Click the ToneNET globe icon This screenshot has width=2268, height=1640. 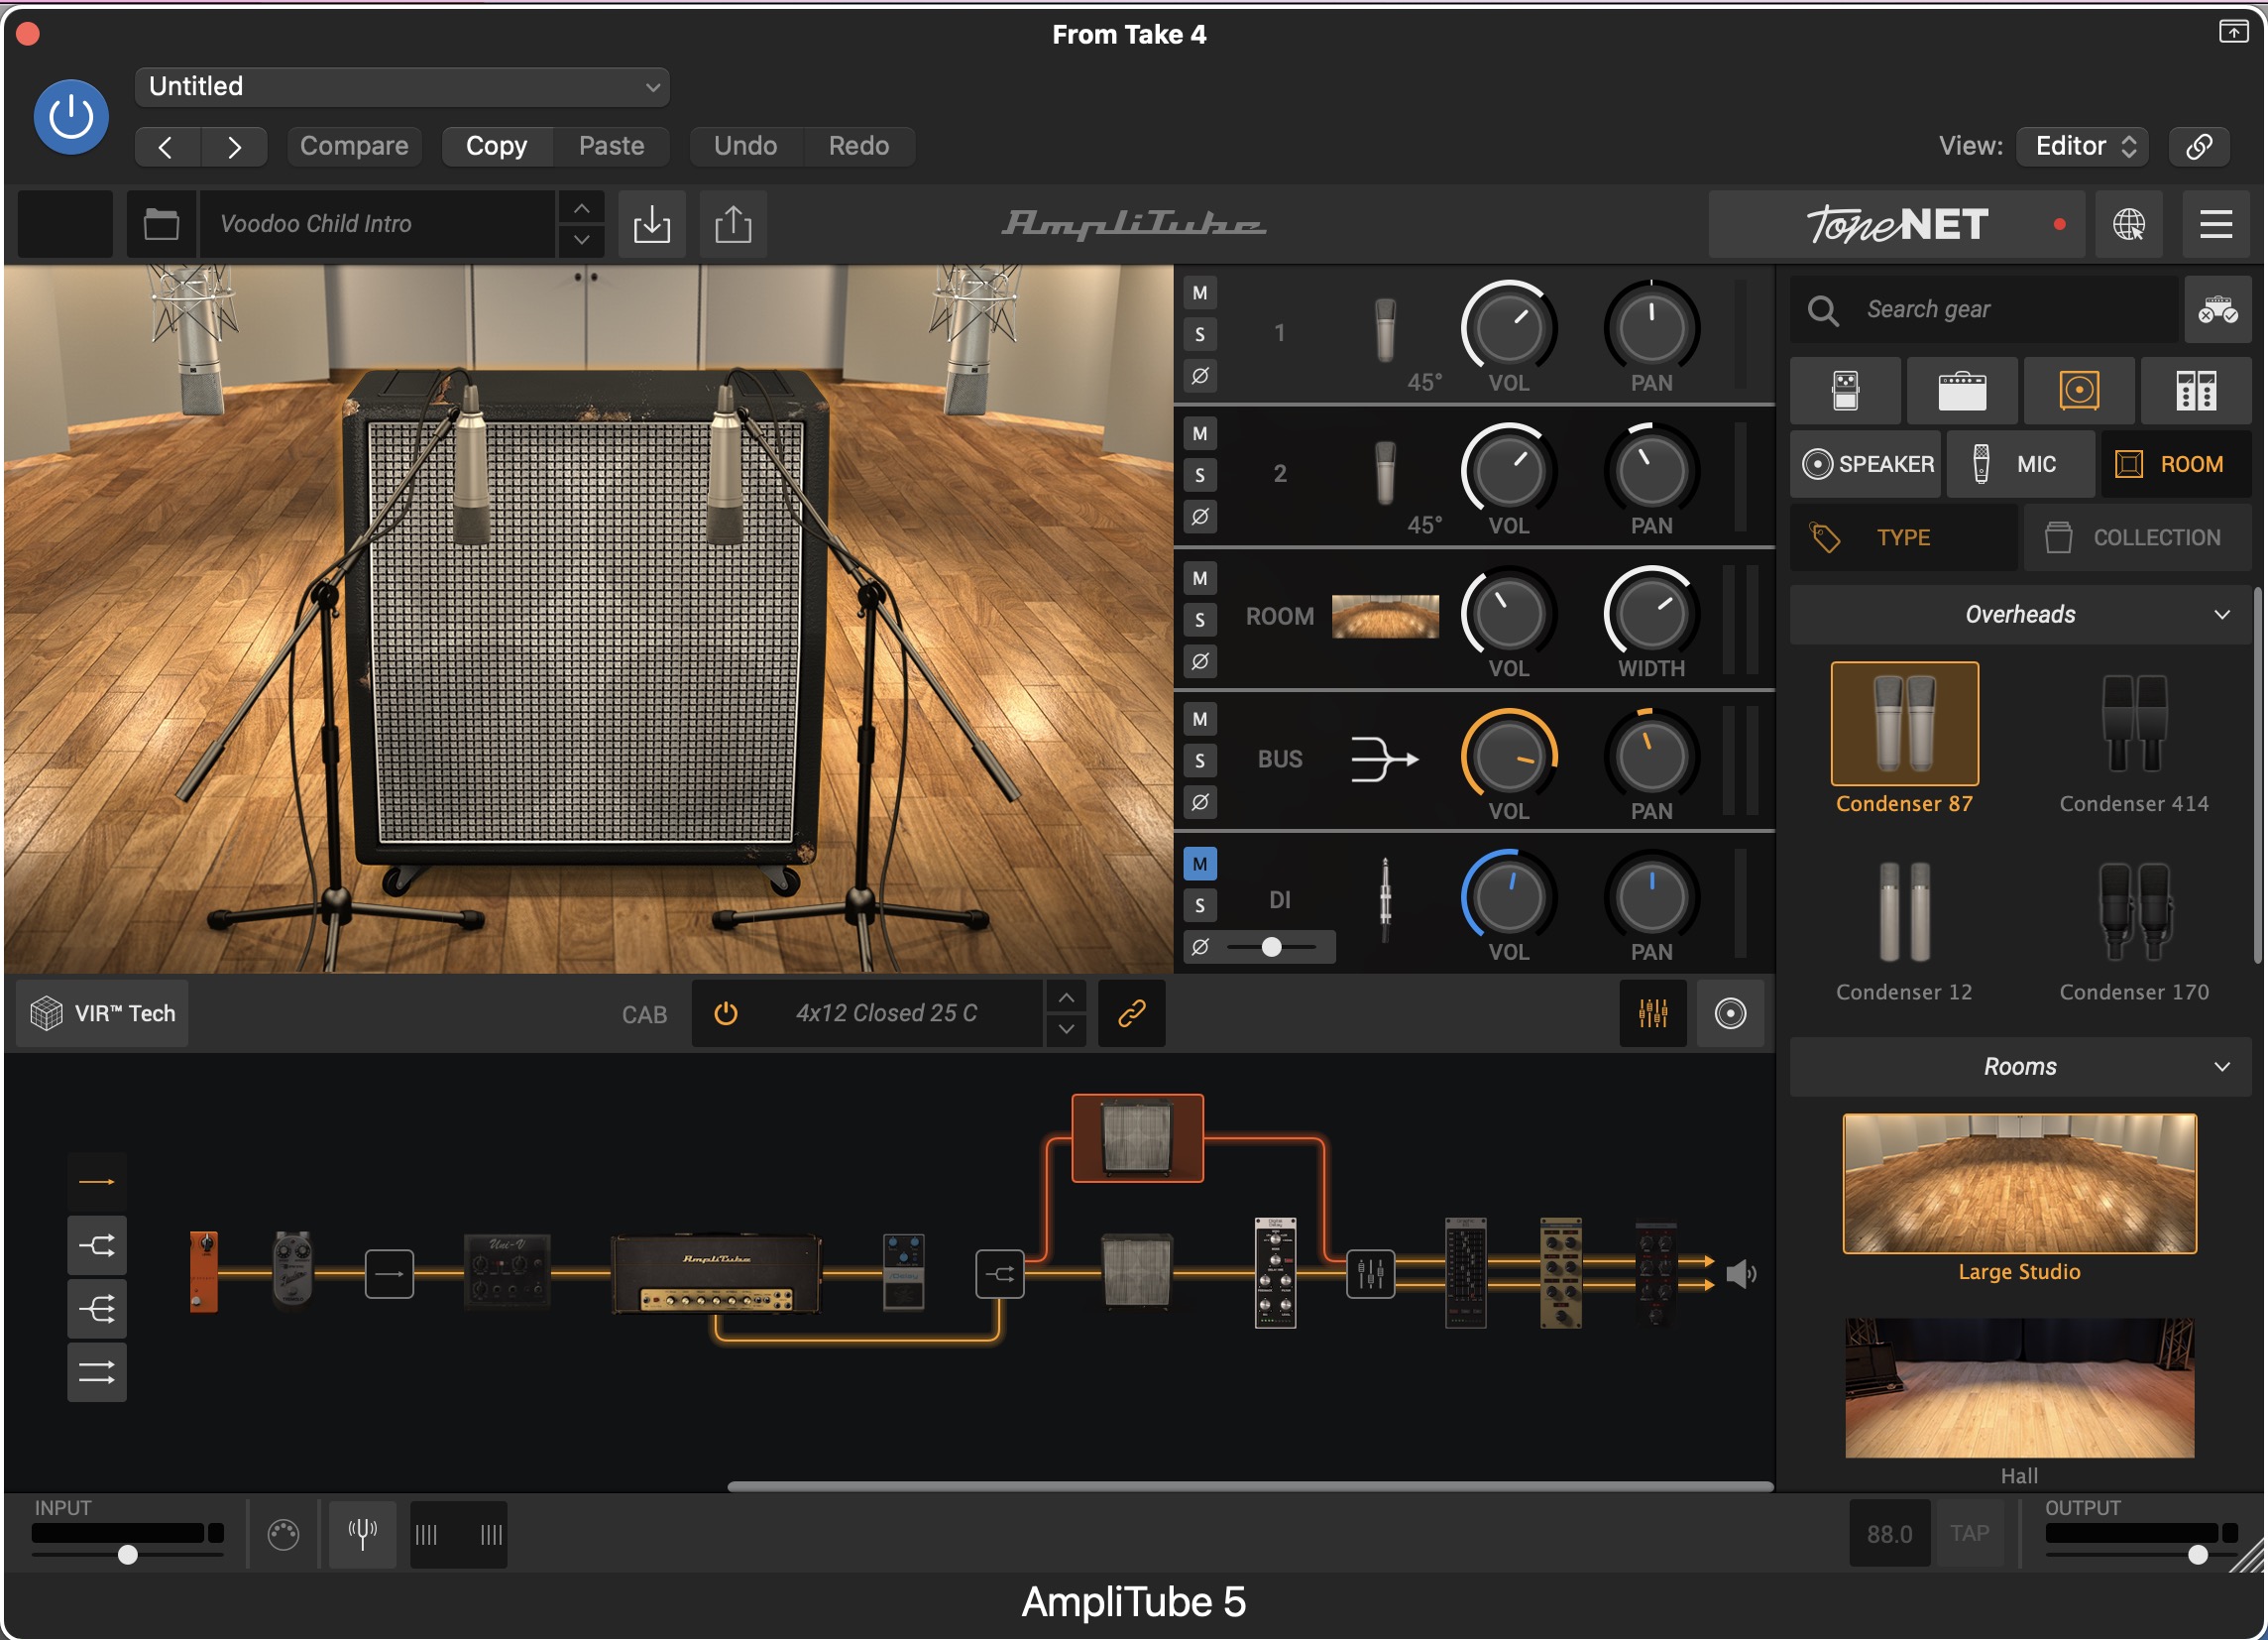2129,224
